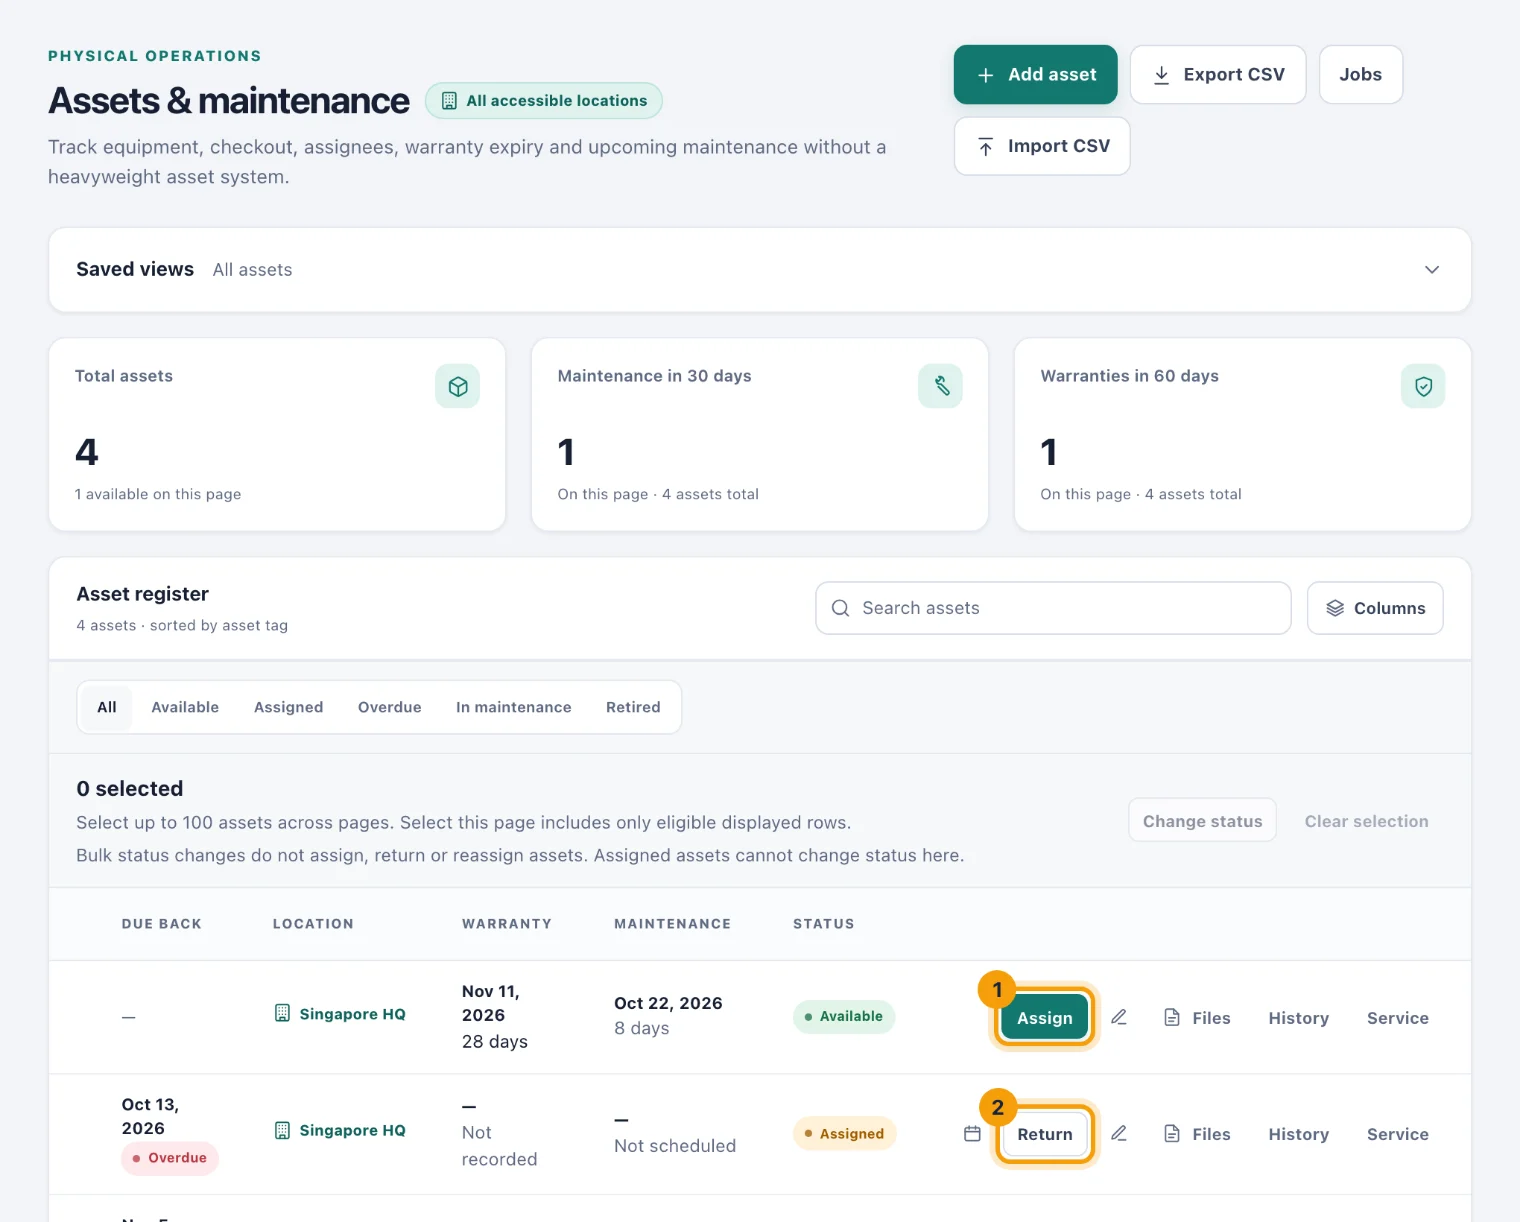Open Files for the Available asset row

[x=1197, y=1018]
